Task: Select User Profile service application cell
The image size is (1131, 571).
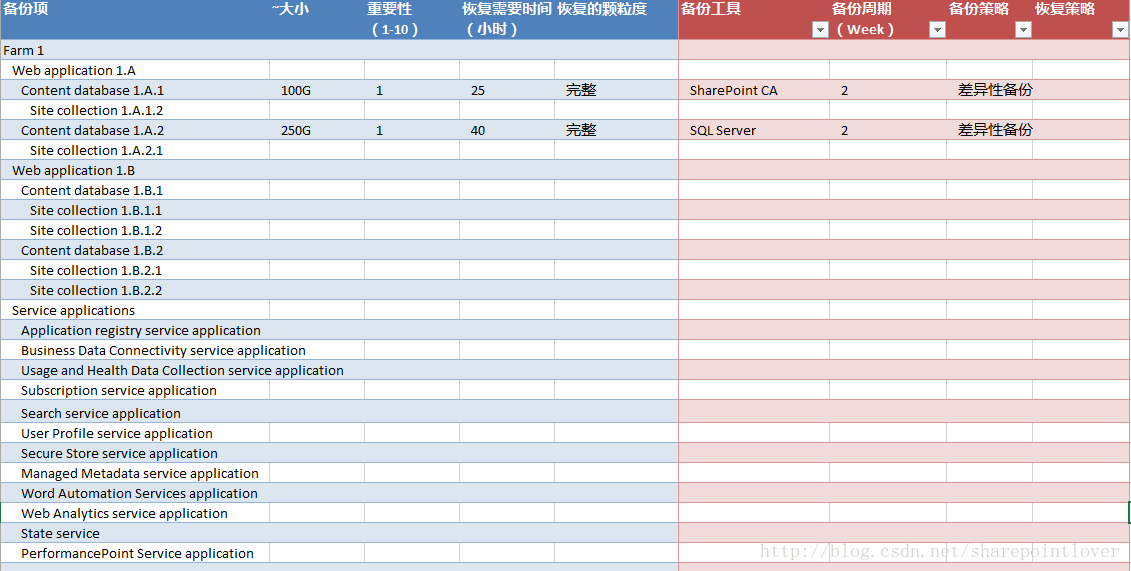Action: coord(135,433)
